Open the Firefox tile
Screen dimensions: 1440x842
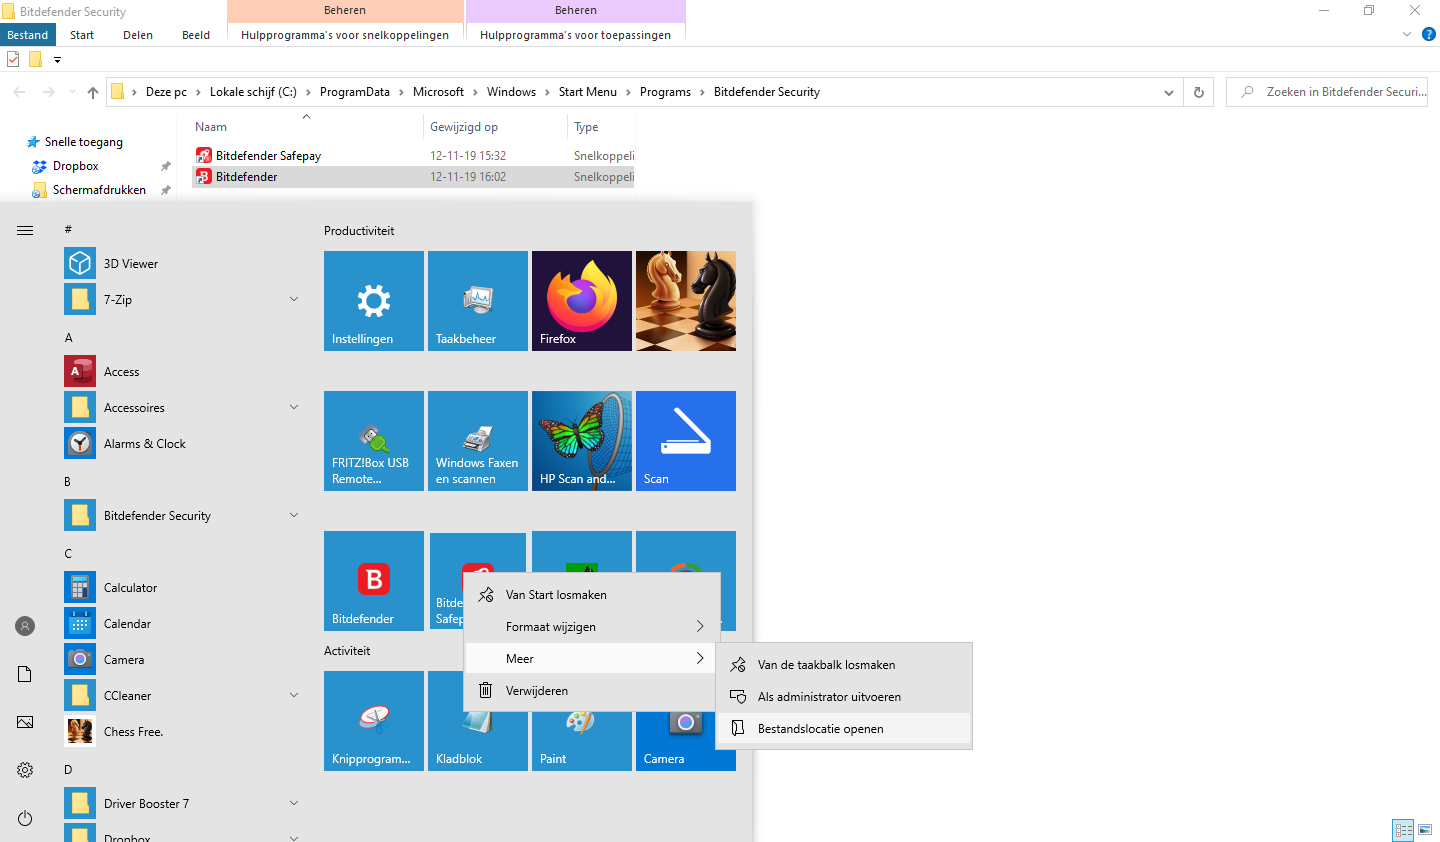(x=581, y=300)
